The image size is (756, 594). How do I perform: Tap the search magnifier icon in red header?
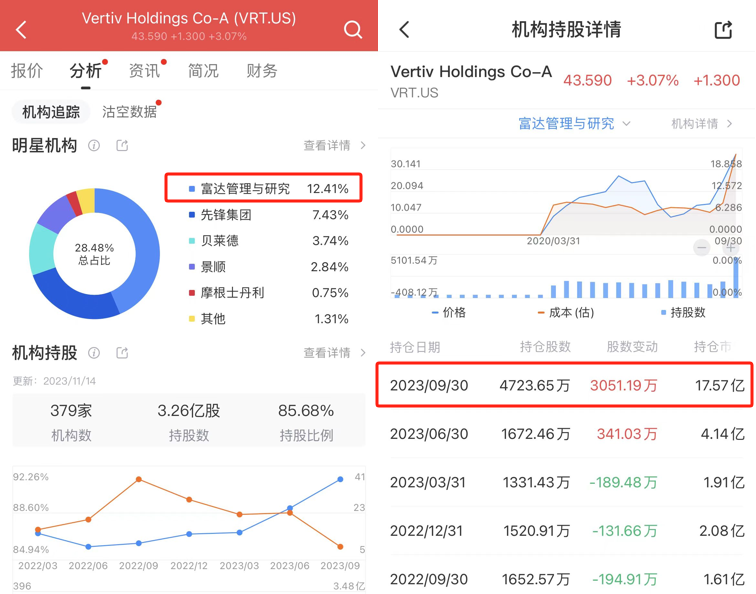(353, 29)
